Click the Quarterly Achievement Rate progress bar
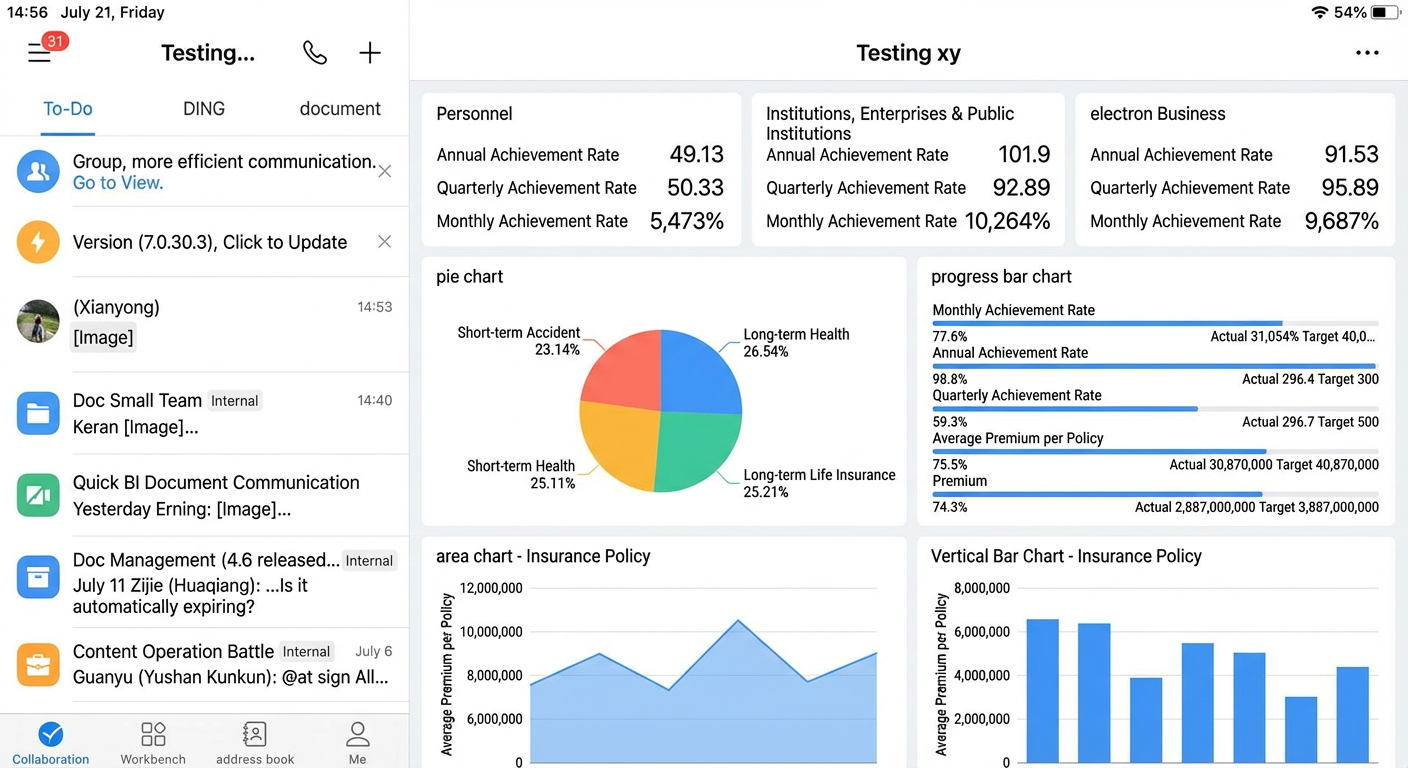Viewport: 1408px width, 768px height. coord(1155,409)
